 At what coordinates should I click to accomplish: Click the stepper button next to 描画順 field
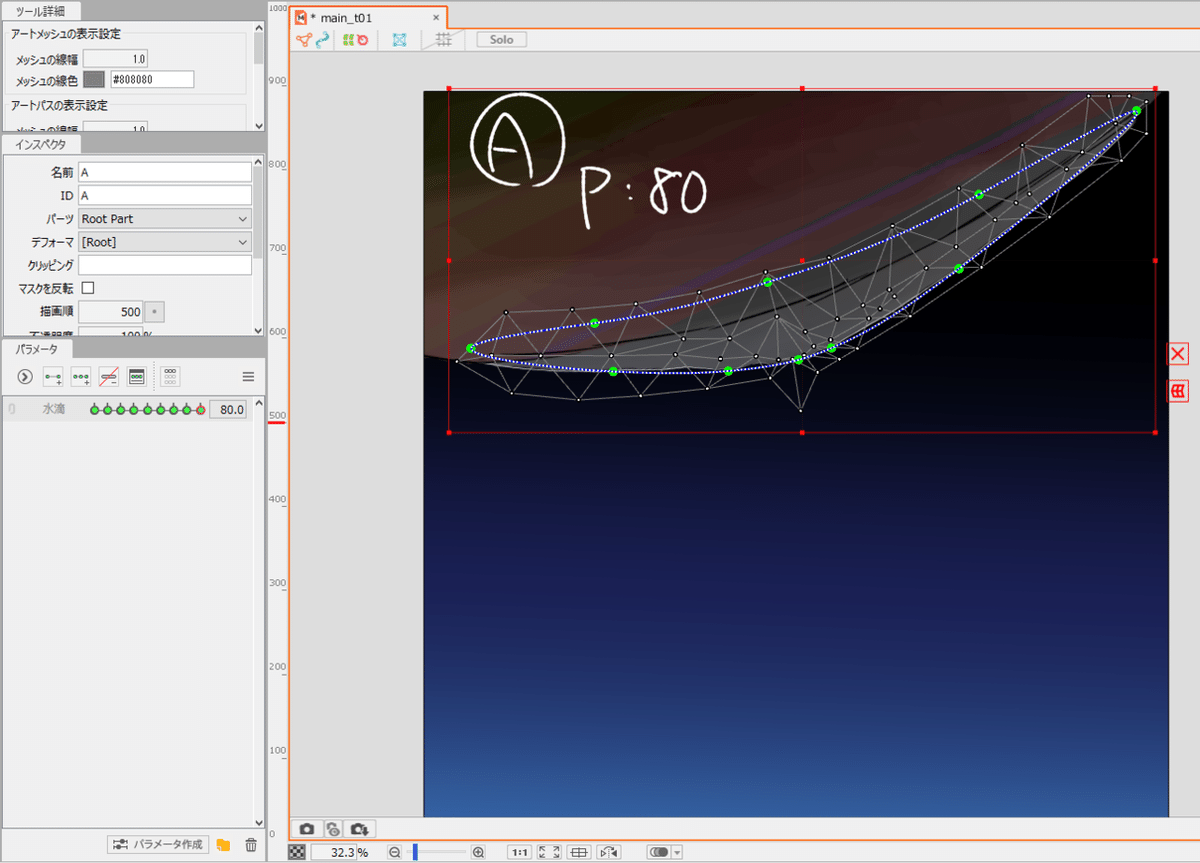coord(155,312)
